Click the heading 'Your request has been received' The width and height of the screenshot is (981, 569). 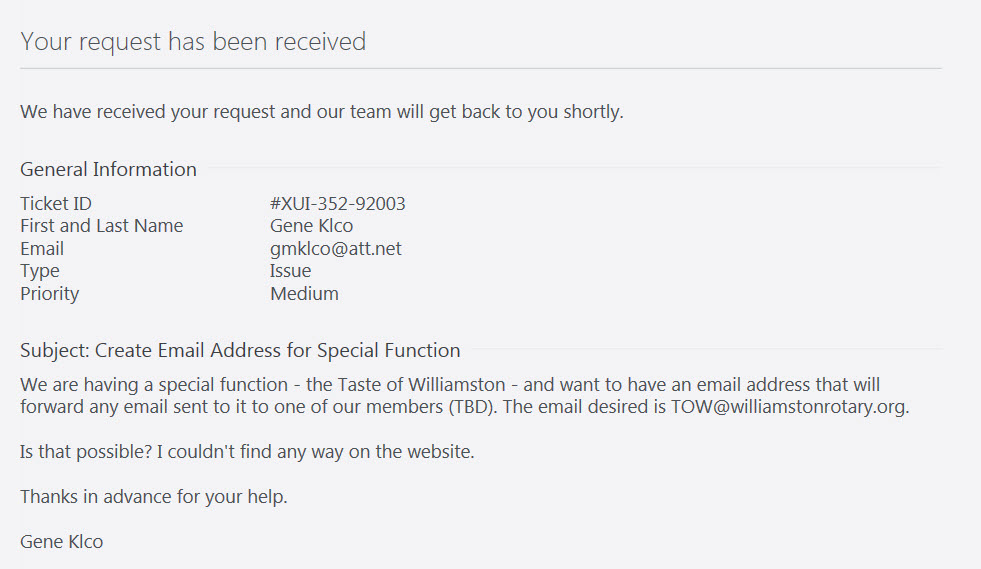coord(193,42)
